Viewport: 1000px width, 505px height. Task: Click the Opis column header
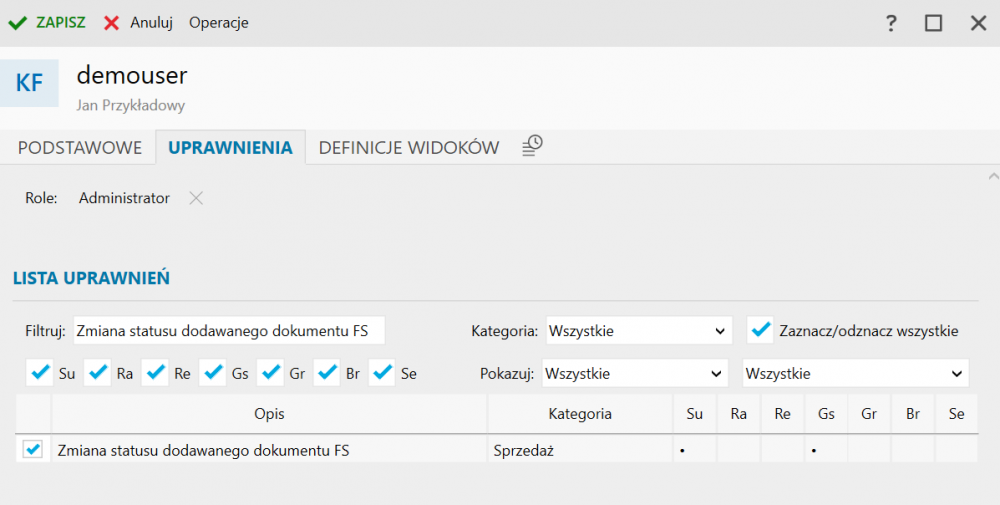(x=269, y=413)
